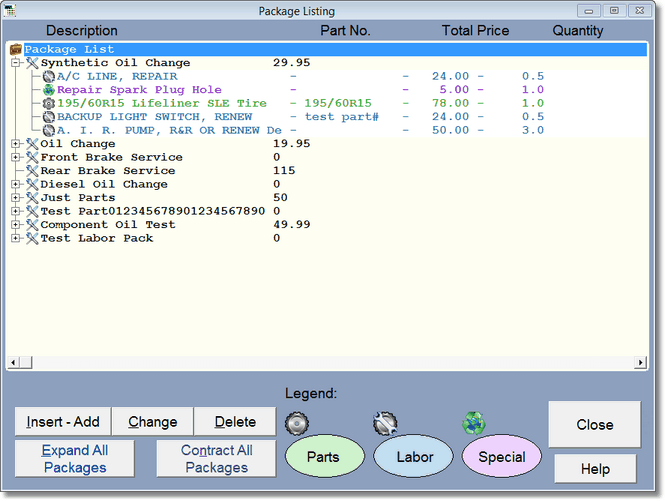Click the Special globe icon in the legend

[x=474, y=423]
